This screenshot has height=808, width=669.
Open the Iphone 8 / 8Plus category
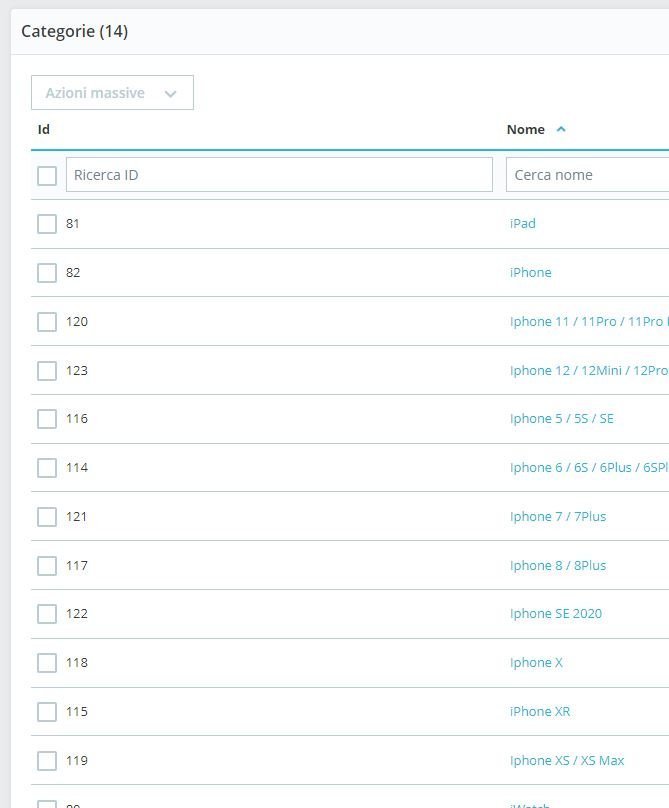point(558,565)
